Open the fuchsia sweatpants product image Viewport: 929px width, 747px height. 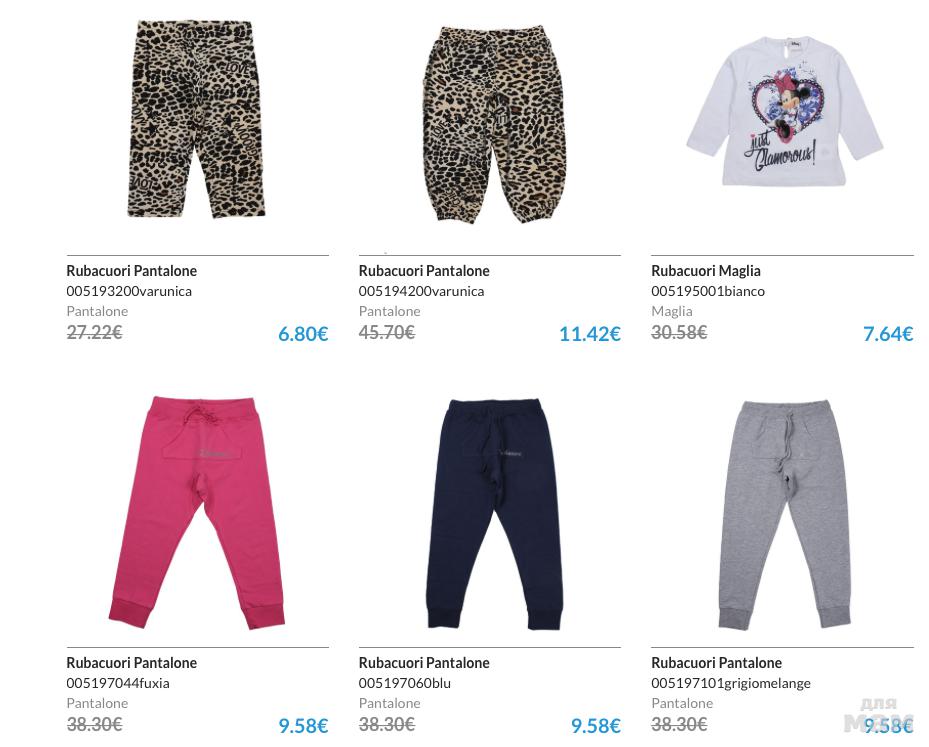click(197, 513)
